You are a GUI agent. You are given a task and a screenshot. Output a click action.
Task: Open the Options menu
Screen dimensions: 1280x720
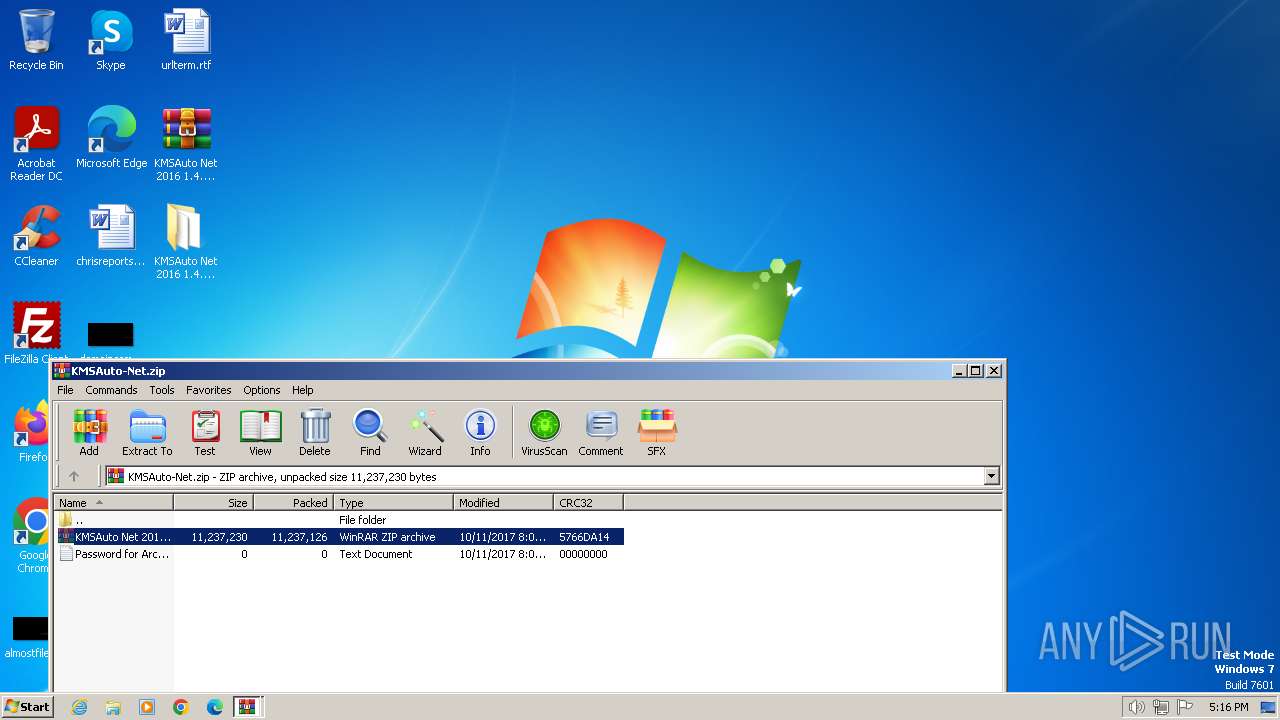[262, 390]
